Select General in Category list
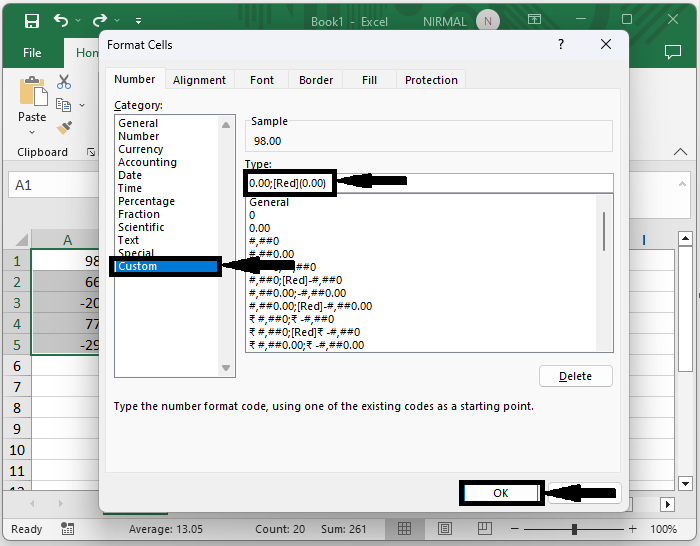 pos(138,123)
